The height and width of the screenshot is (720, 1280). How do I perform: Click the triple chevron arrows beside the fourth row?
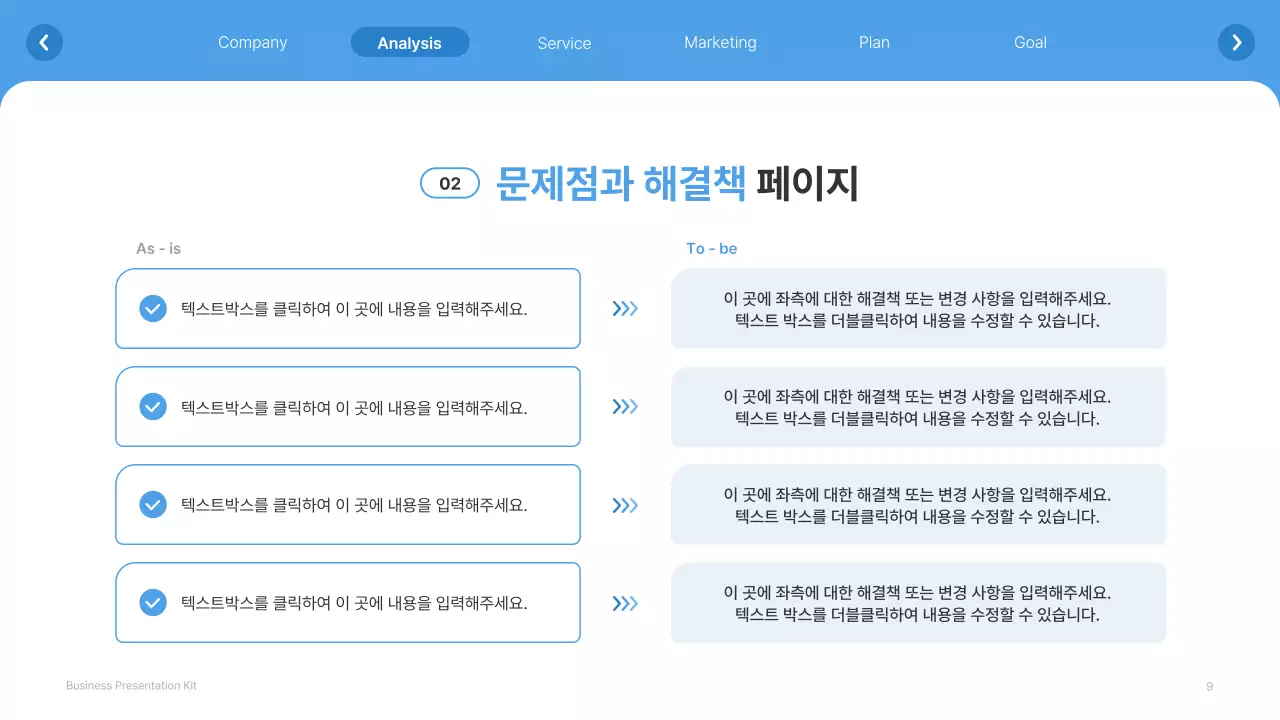pos(625,603)
